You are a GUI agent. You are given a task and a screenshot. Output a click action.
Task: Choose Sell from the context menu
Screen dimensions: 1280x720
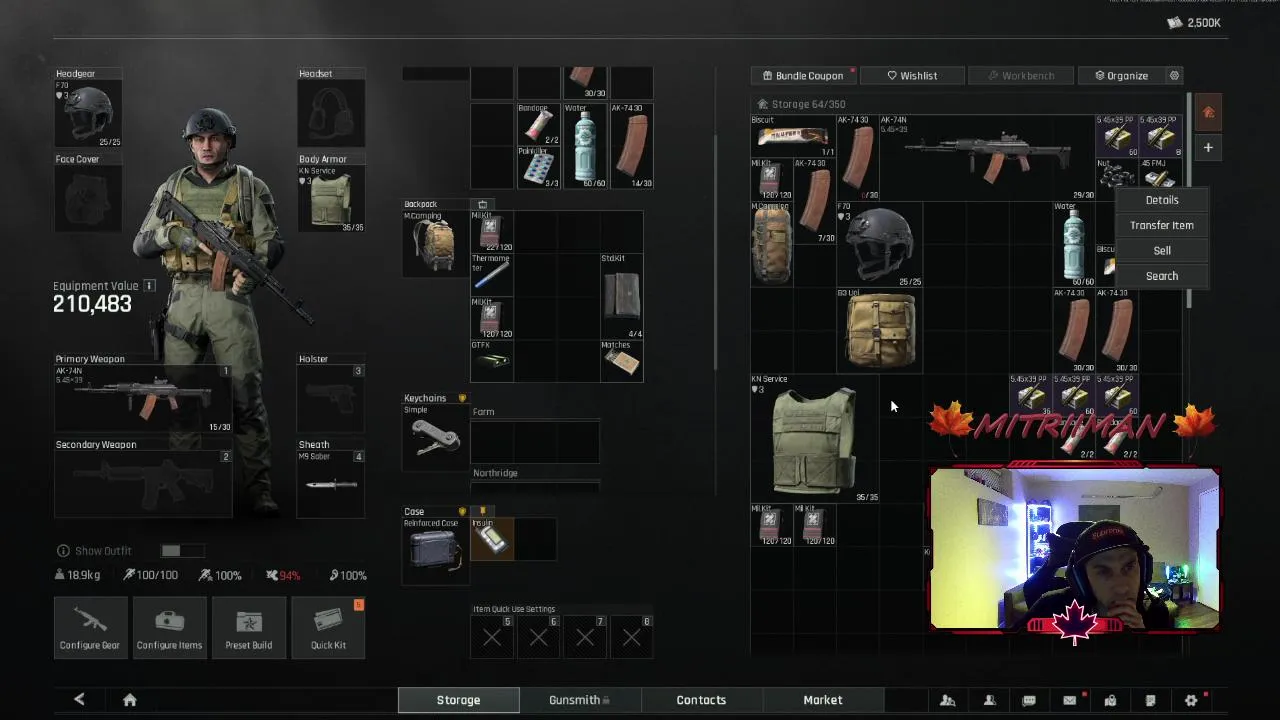pyautogui.click(x=1162, y=250)
